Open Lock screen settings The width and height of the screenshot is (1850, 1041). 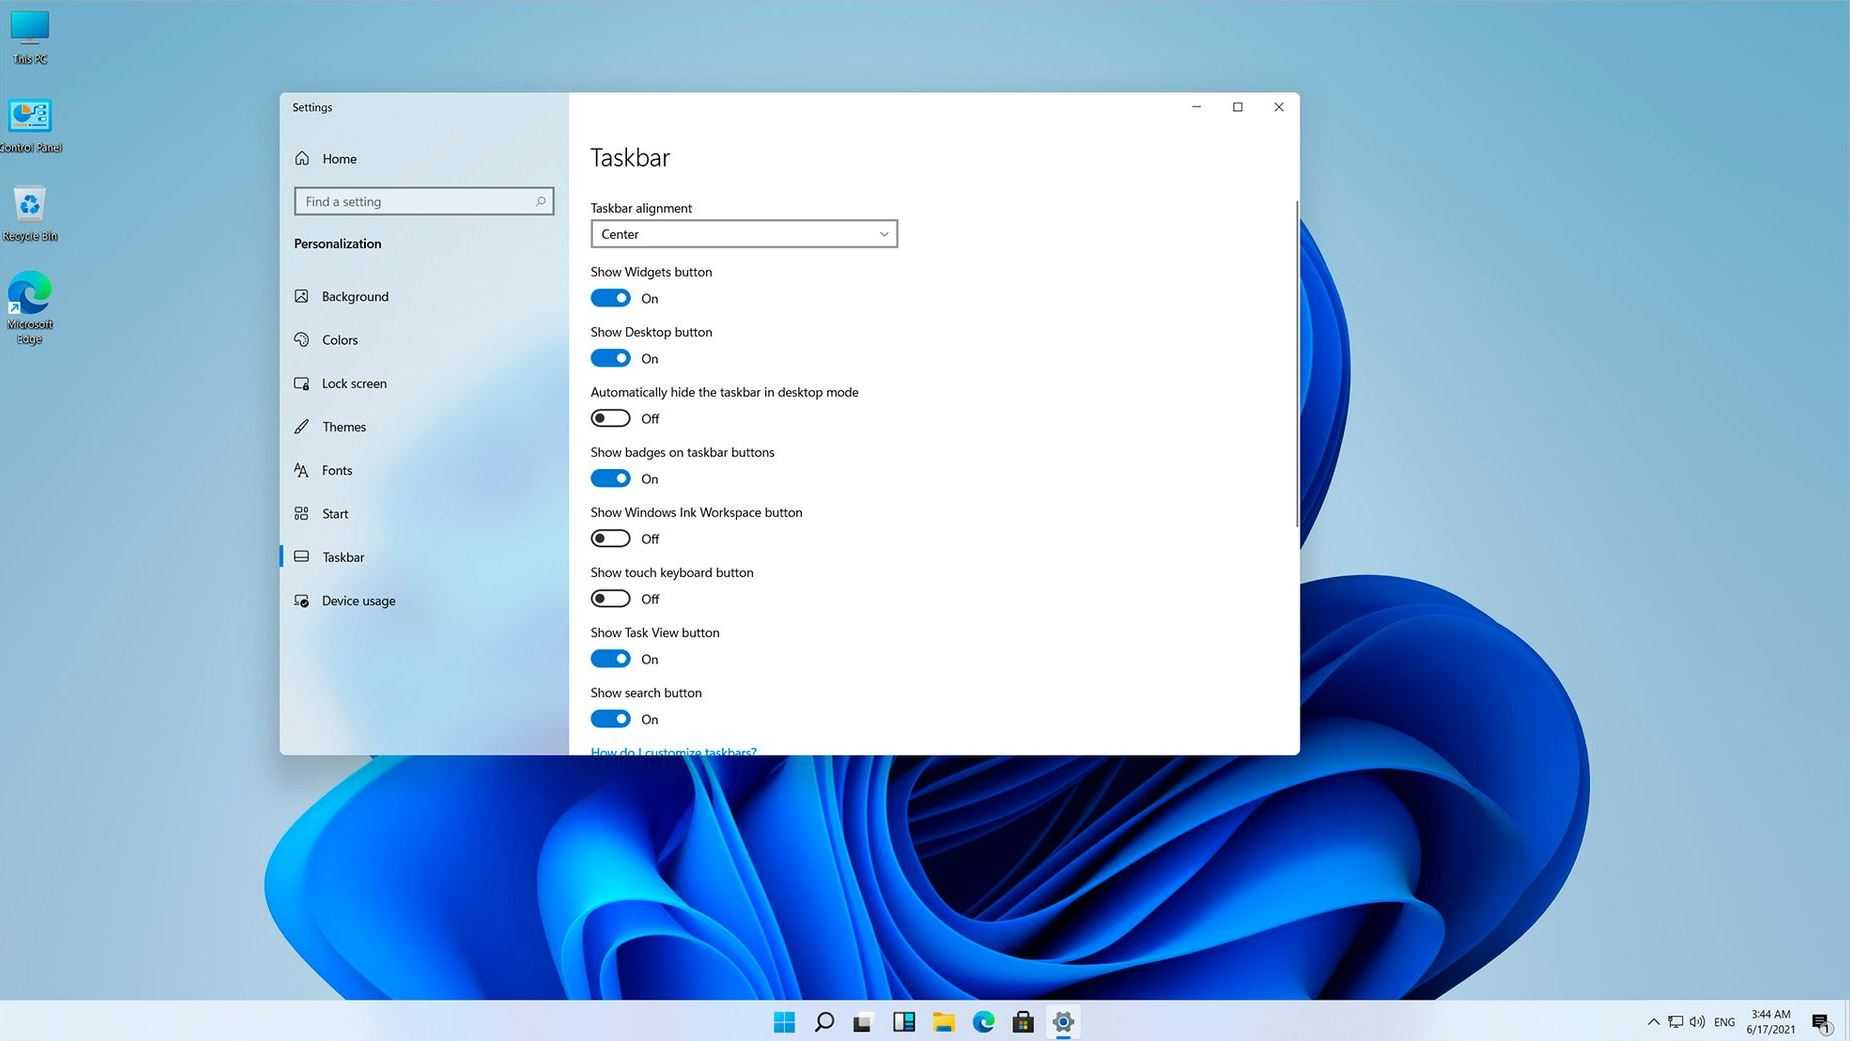[x=424, y=383]
